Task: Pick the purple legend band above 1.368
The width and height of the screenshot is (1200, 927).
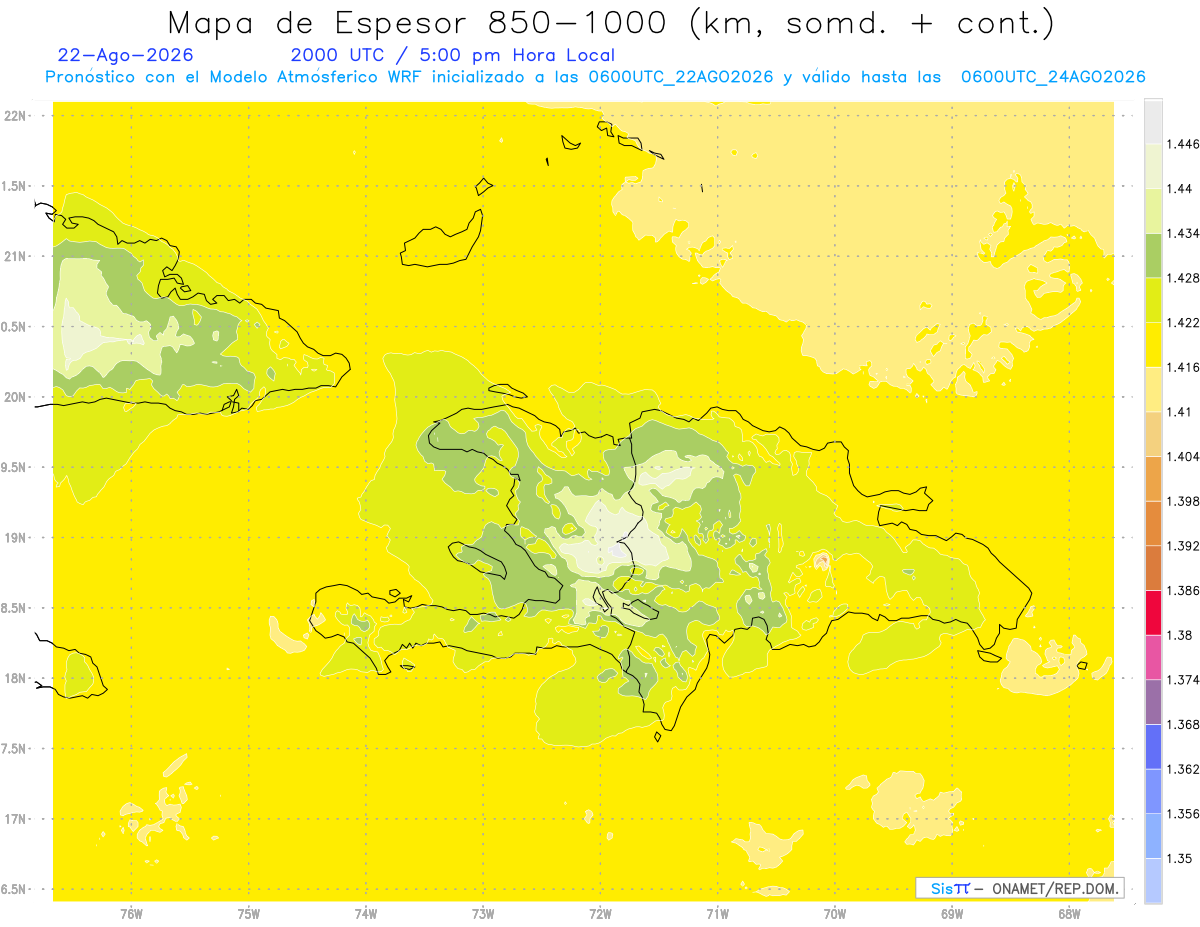Action: pyautogui.click(x=1153, y=702)
